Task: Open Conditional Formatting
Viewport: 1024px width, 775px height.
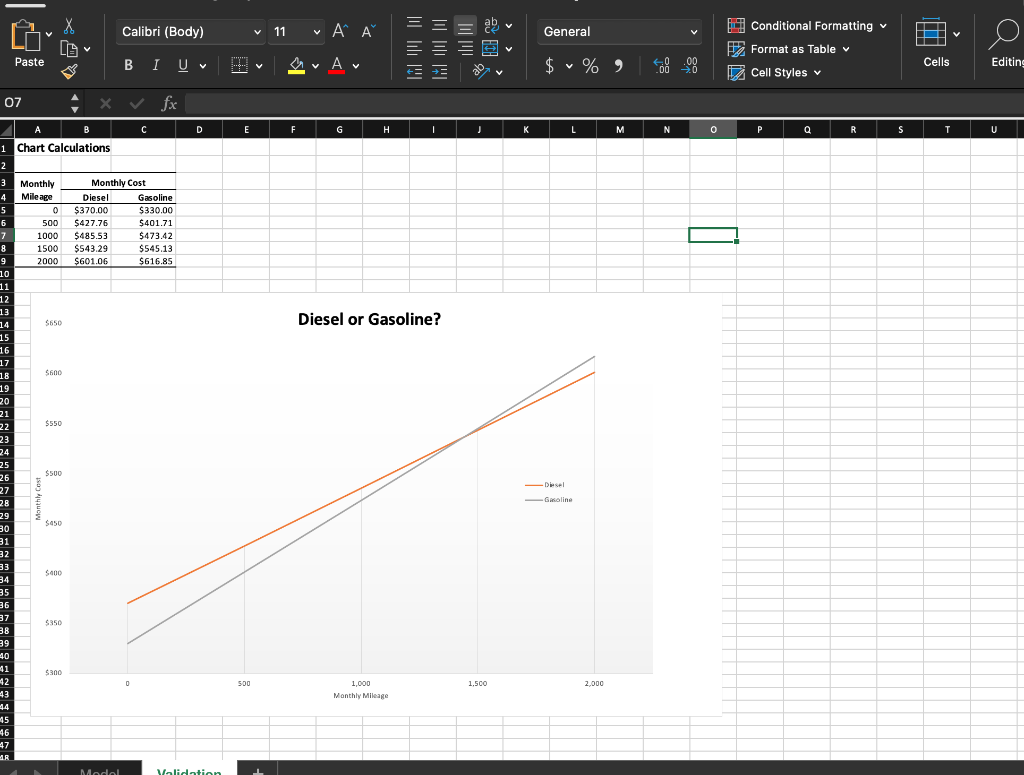Action: [810, 25]
